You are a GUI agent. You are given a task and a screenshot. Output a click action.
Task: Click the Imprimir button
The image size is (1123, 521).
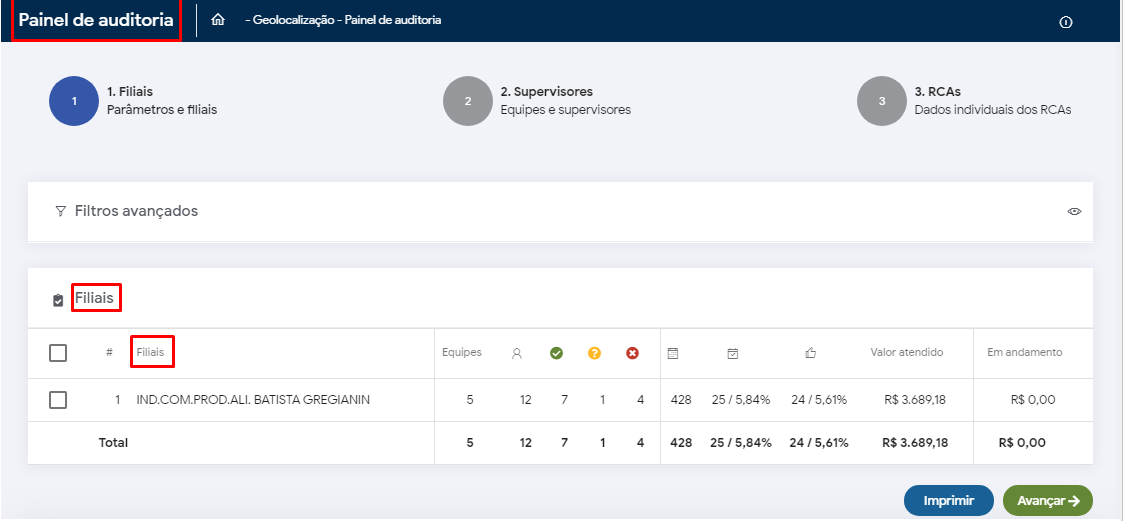pos(948,500)
